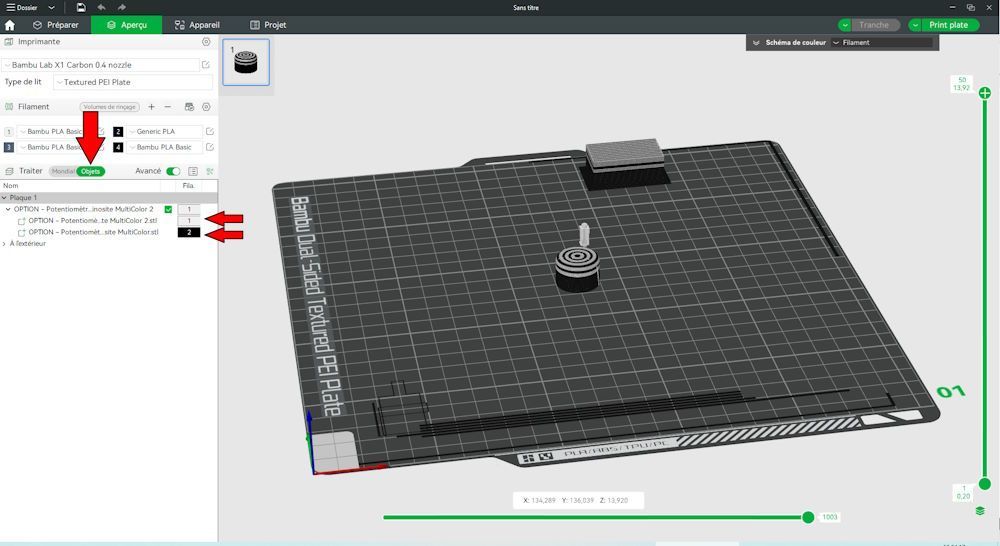Click the compare presets icon after Avancé
Image resolution: width=1000 pixels, height=546 pixels.
[210, 171]
